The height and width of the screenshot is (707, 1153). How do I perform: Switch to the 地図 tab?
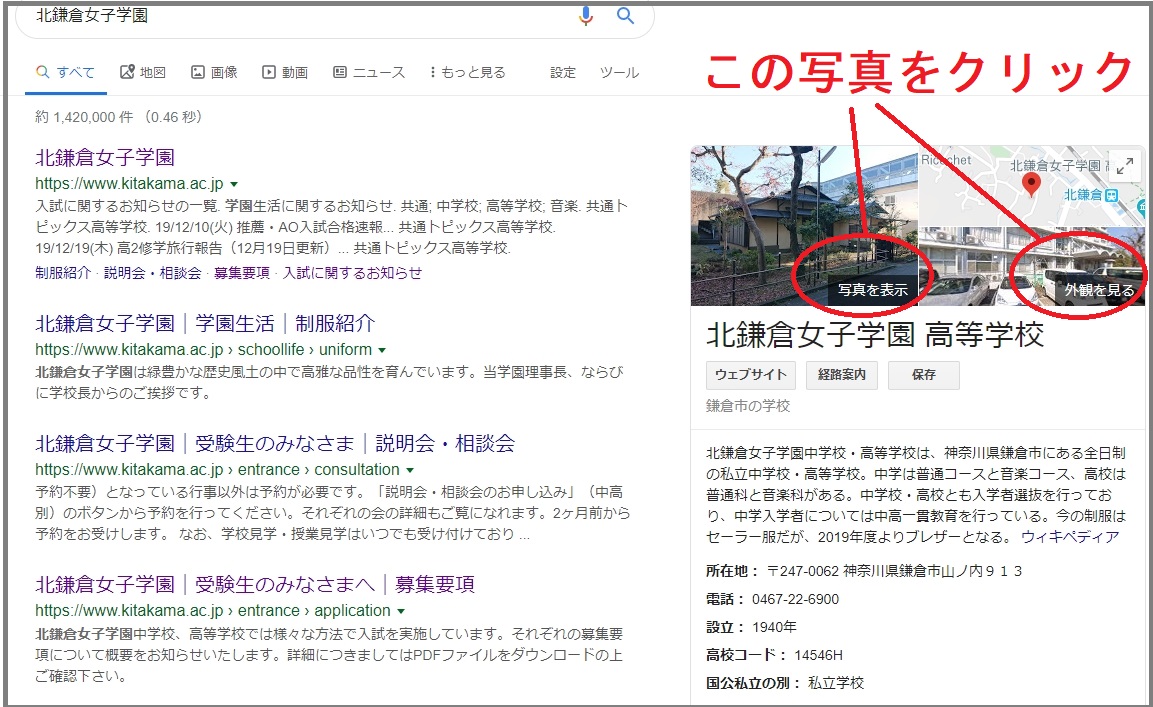143,72
